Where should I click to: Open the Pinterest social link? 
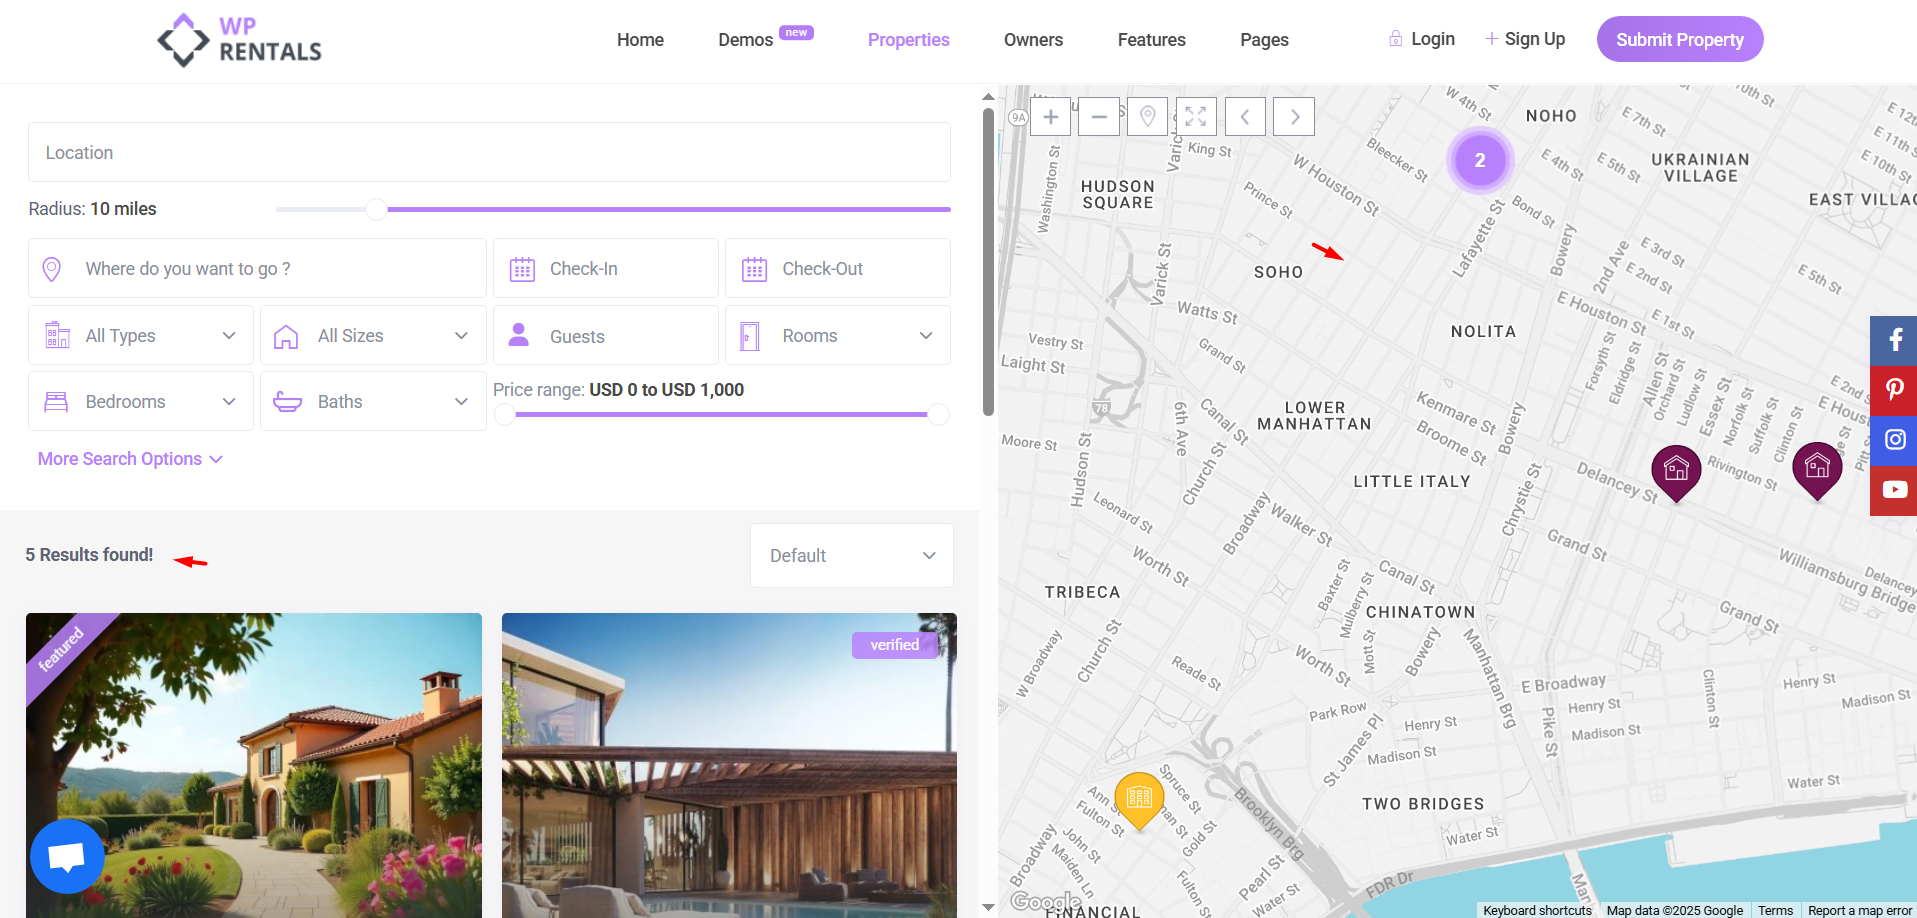(1894, 390)
